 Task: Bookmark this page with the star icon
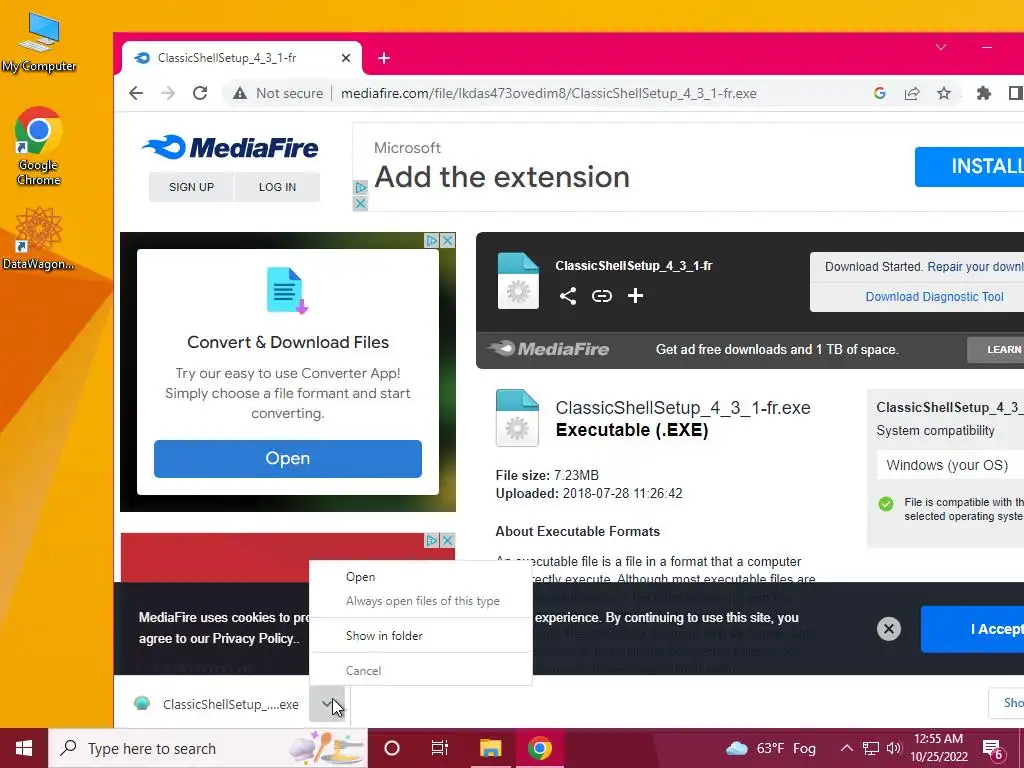click(944, 93)
